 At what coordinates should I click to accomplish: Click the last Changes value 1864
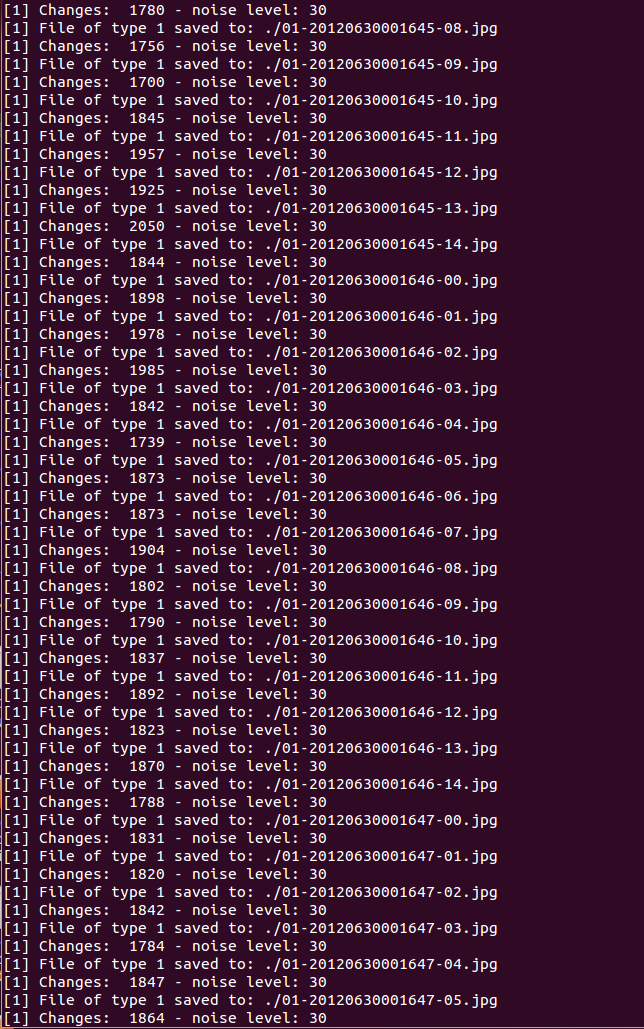coord(147,1018)
